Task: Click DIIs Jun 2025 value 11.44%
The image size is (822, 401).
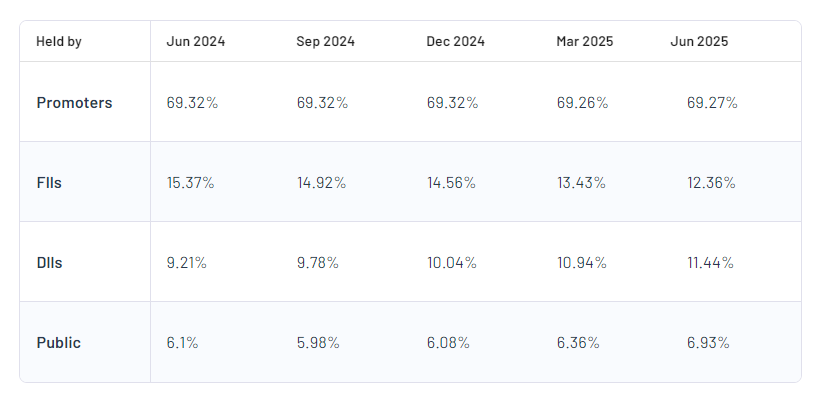Action: click(x=709, y=263)
